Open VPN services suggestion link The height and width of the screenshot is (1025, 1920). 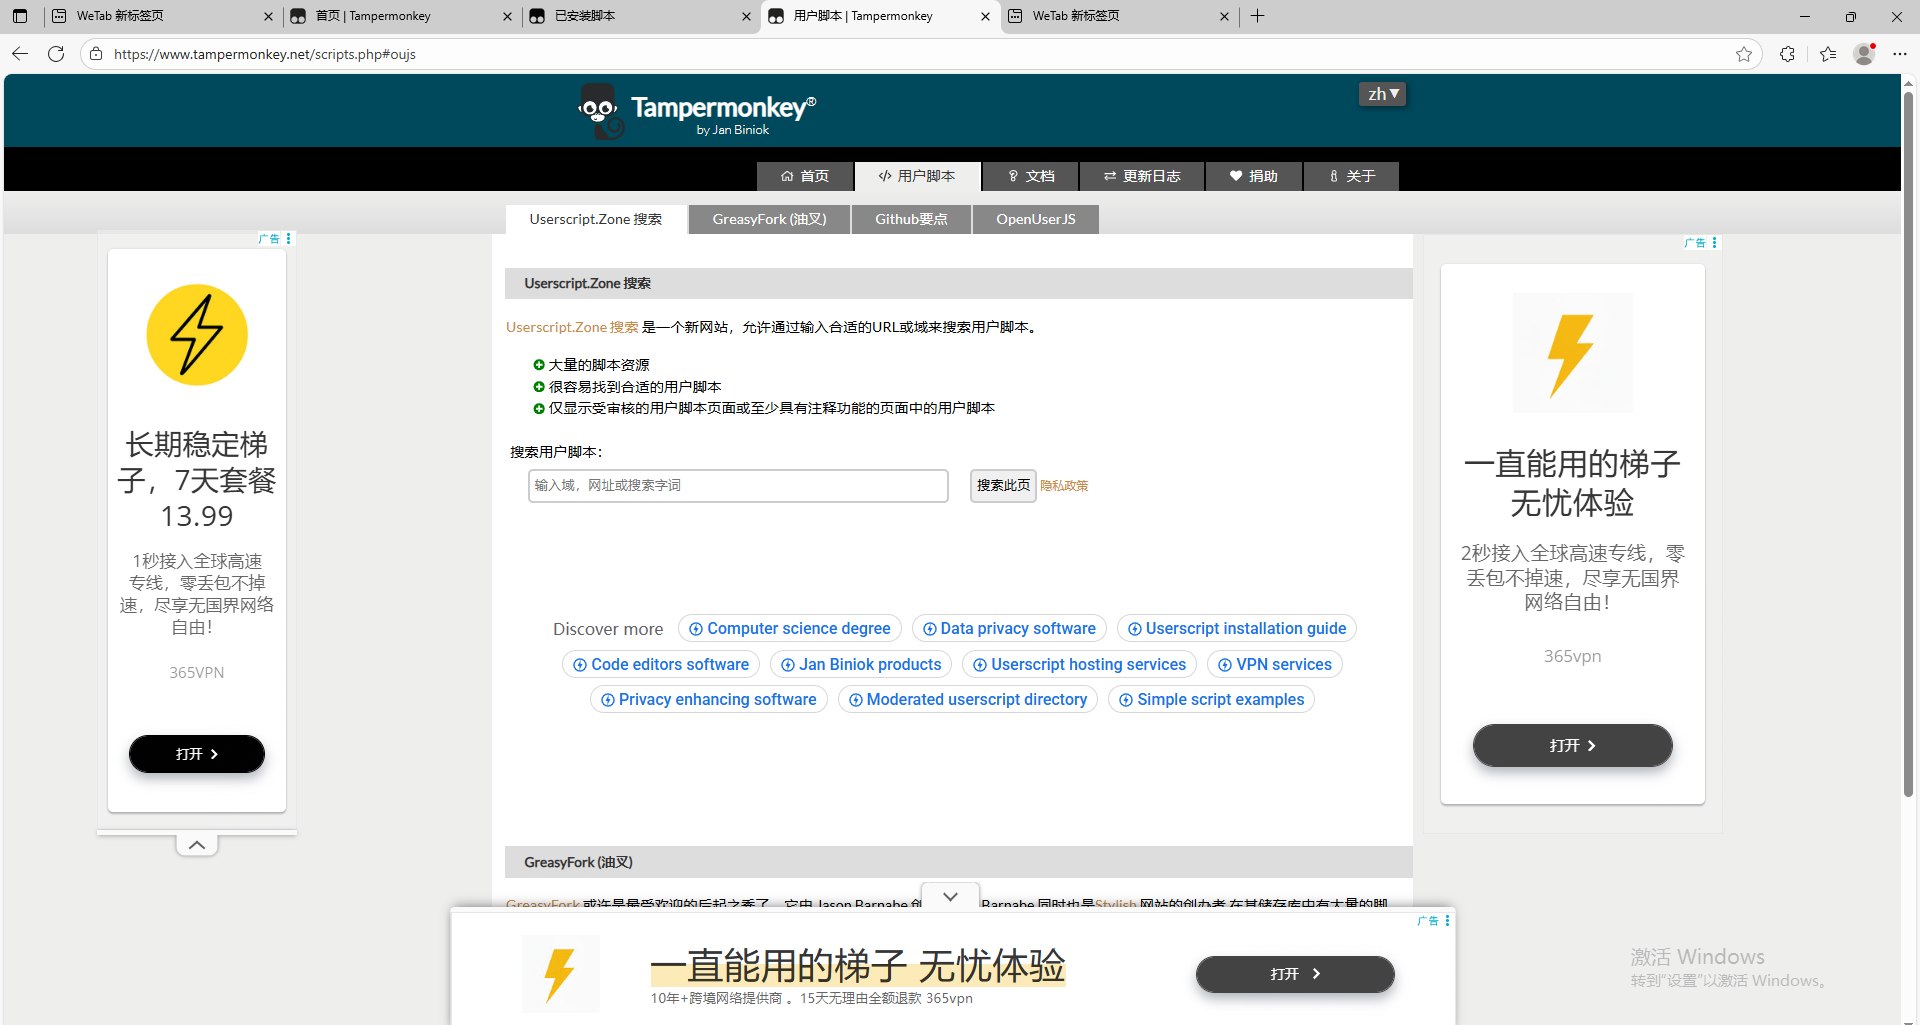coord(1274,664)
